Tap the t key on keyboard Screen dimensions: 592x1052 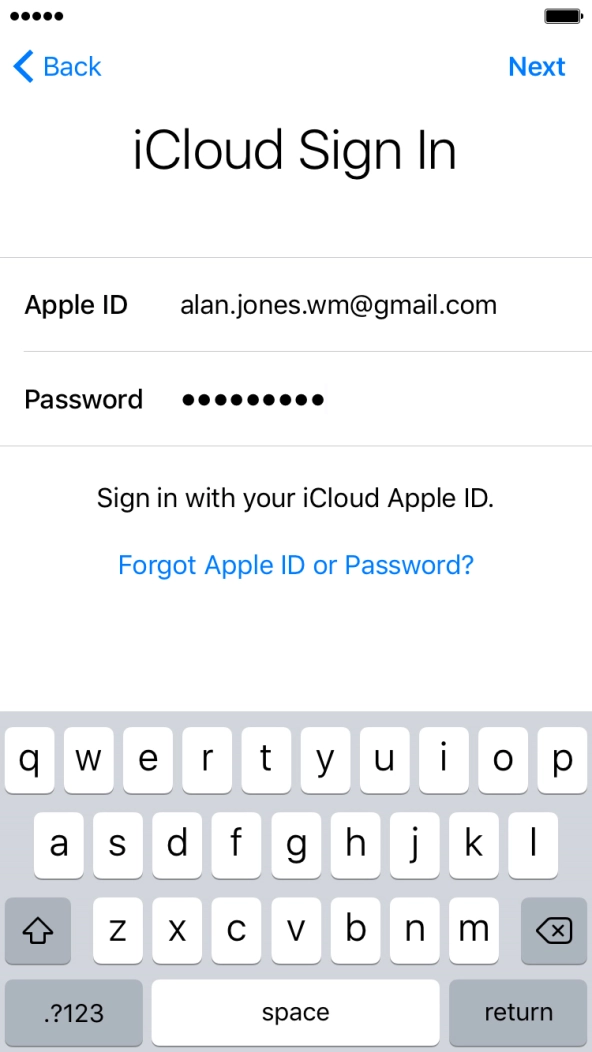pyautogui.click(x=266, y=760)
